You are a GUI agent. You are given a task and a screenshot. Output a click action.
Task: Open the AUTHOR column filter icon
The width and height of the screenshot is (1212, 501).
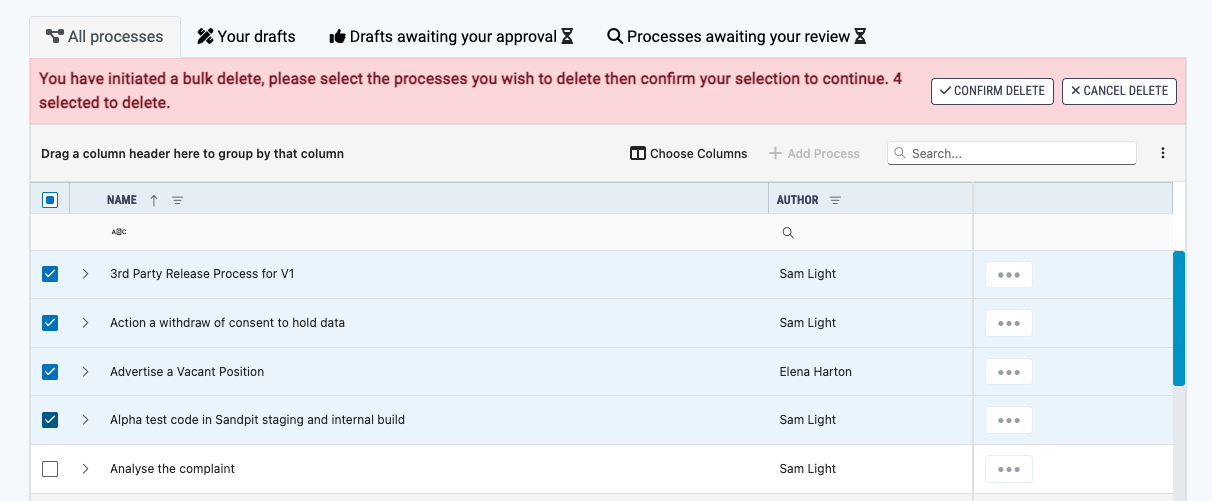[835, 200]
